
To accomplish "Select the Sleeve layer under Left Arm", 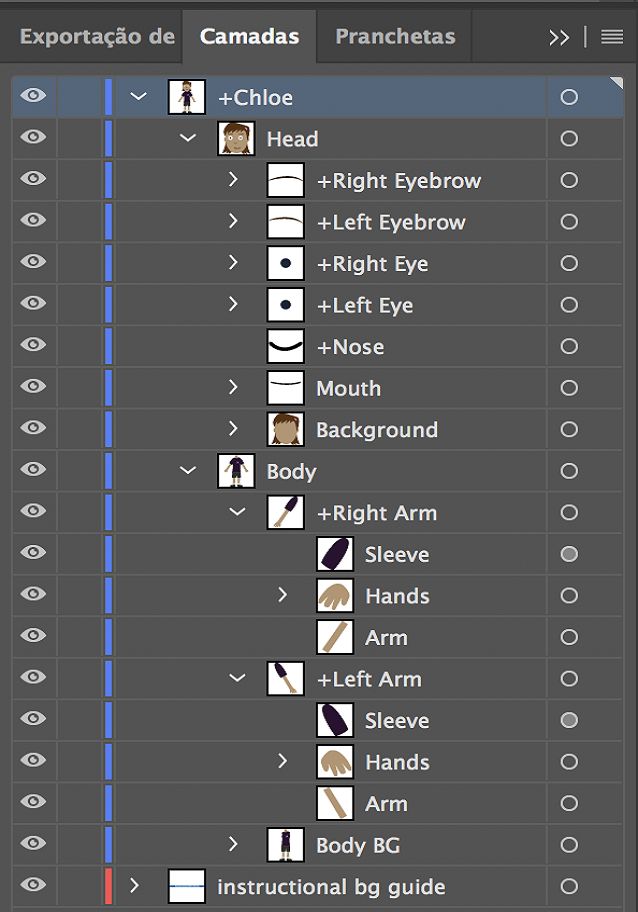I will [x=398, y=720].
